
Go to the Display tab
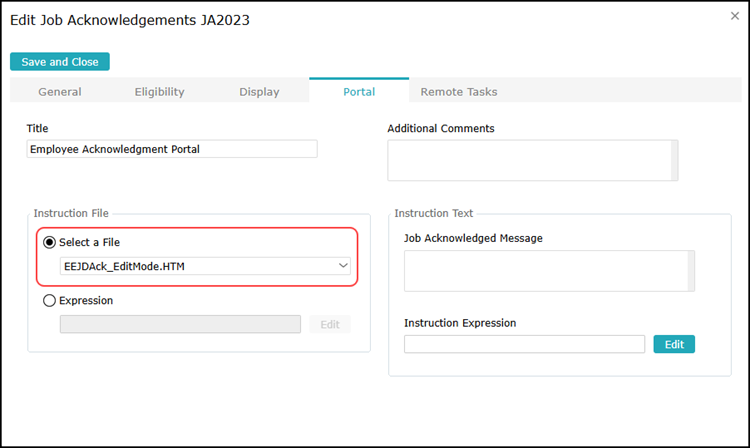click(259, 92)
